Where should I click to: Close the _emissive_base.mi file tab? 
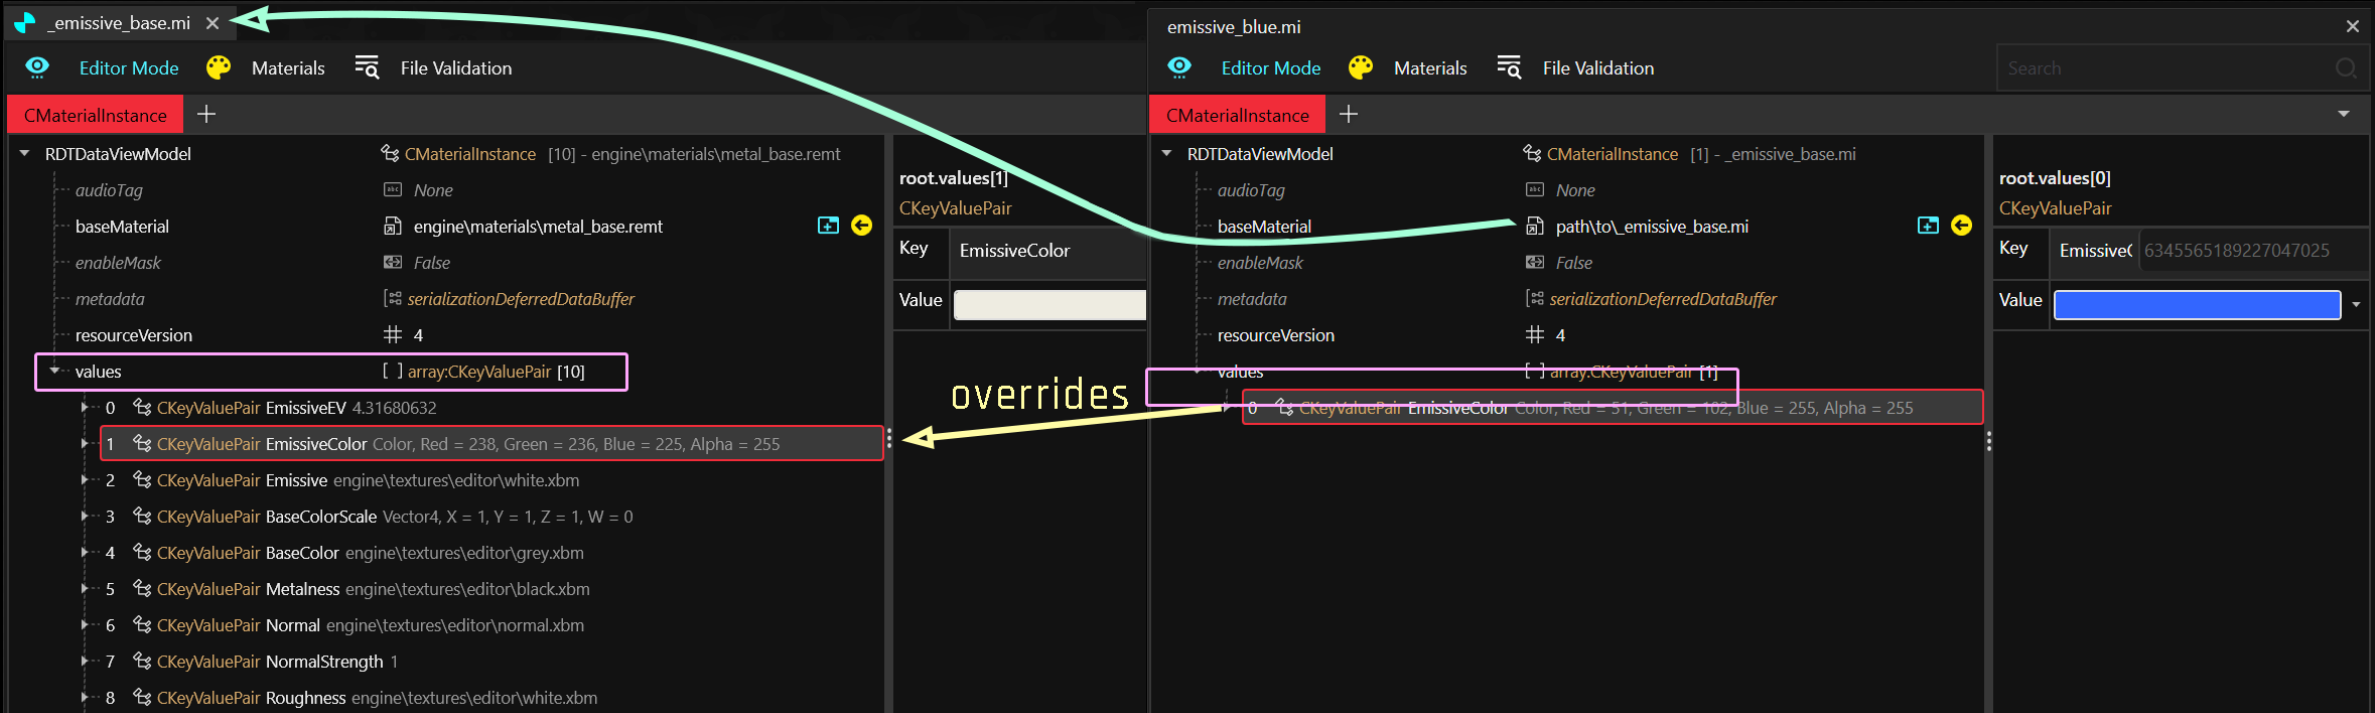coord(212,23)
